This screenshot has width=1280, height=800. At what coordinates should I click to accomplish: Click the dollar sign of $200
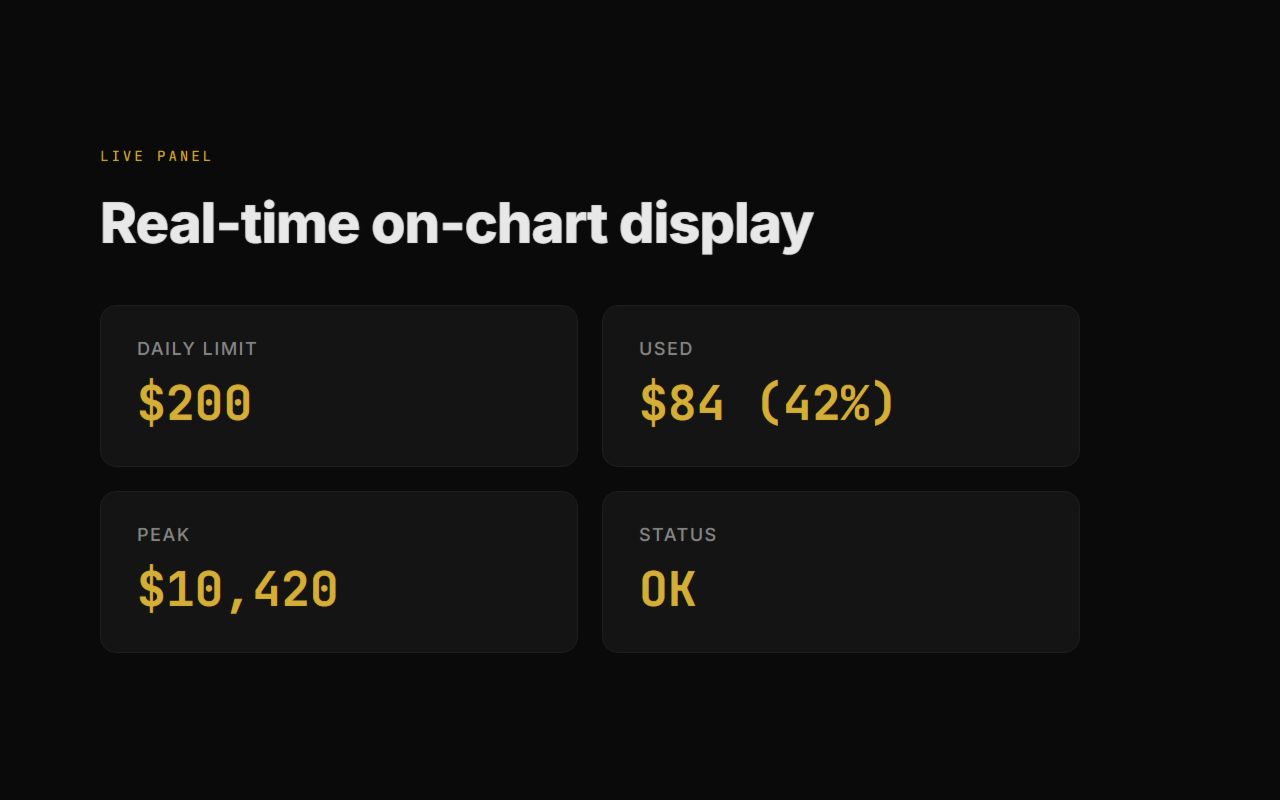pos(151,404)
